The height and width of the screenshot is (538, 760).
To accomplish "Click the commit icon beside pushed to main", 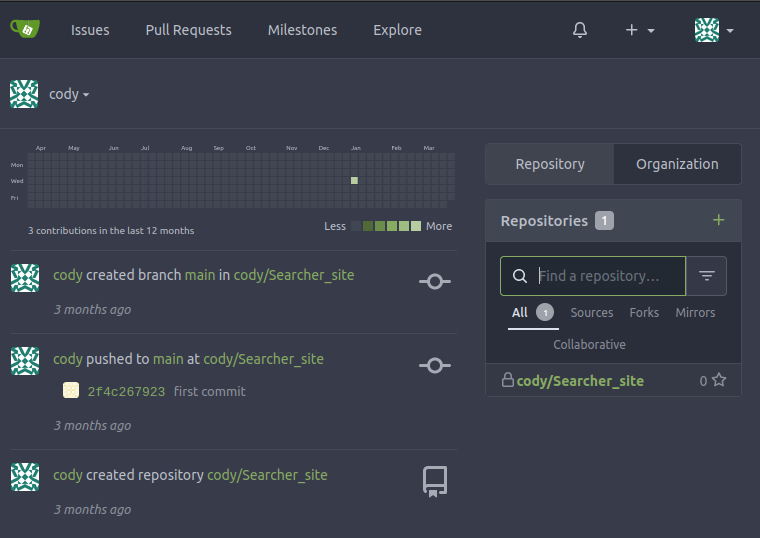I will click(x=434, y=366).
